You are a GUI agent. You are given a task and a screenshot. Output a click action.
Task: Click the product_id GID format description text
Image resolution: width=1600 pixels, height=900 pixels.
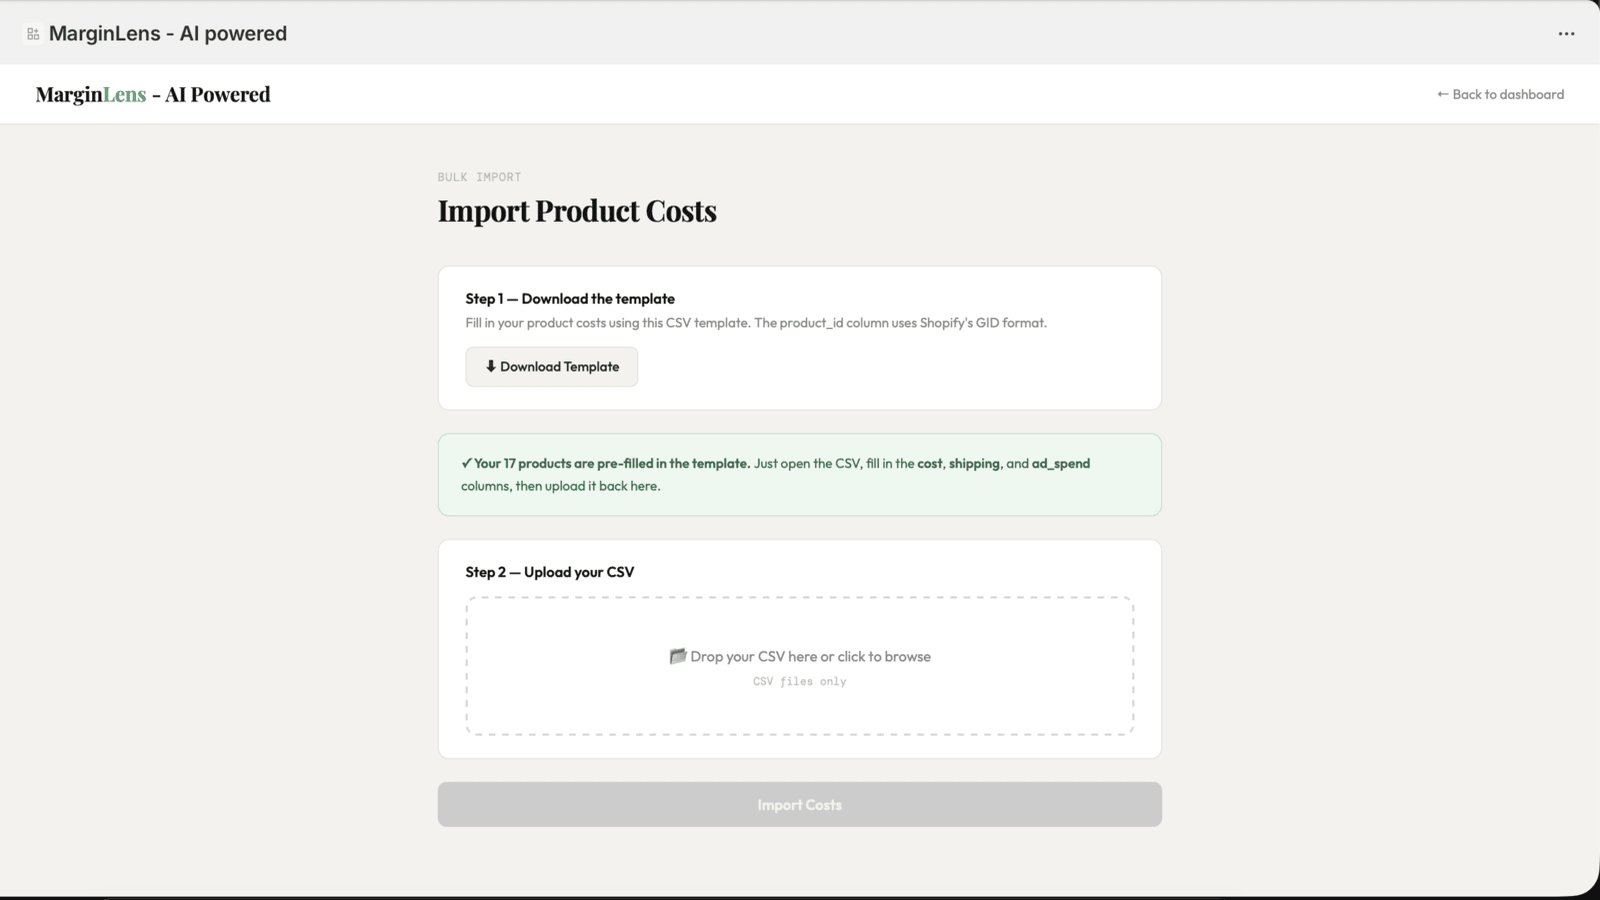(x=755, y=323)
